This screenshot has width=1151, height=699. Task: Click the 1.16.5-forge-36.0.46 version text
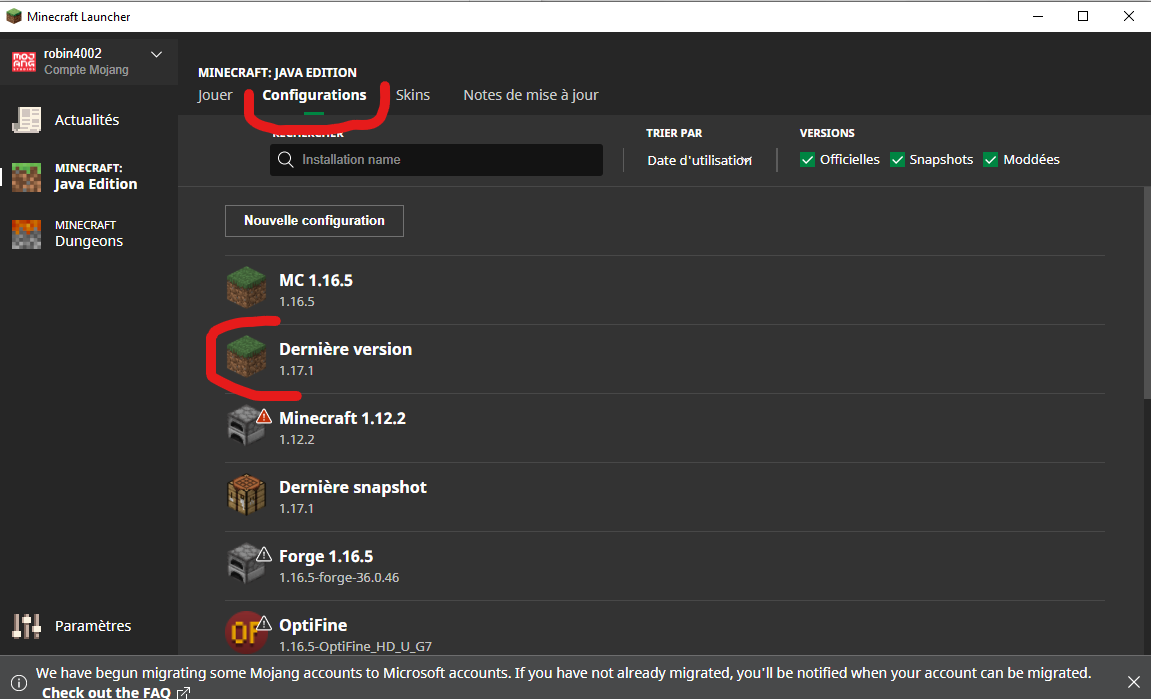pyautogui.click(x=339, y=578)
